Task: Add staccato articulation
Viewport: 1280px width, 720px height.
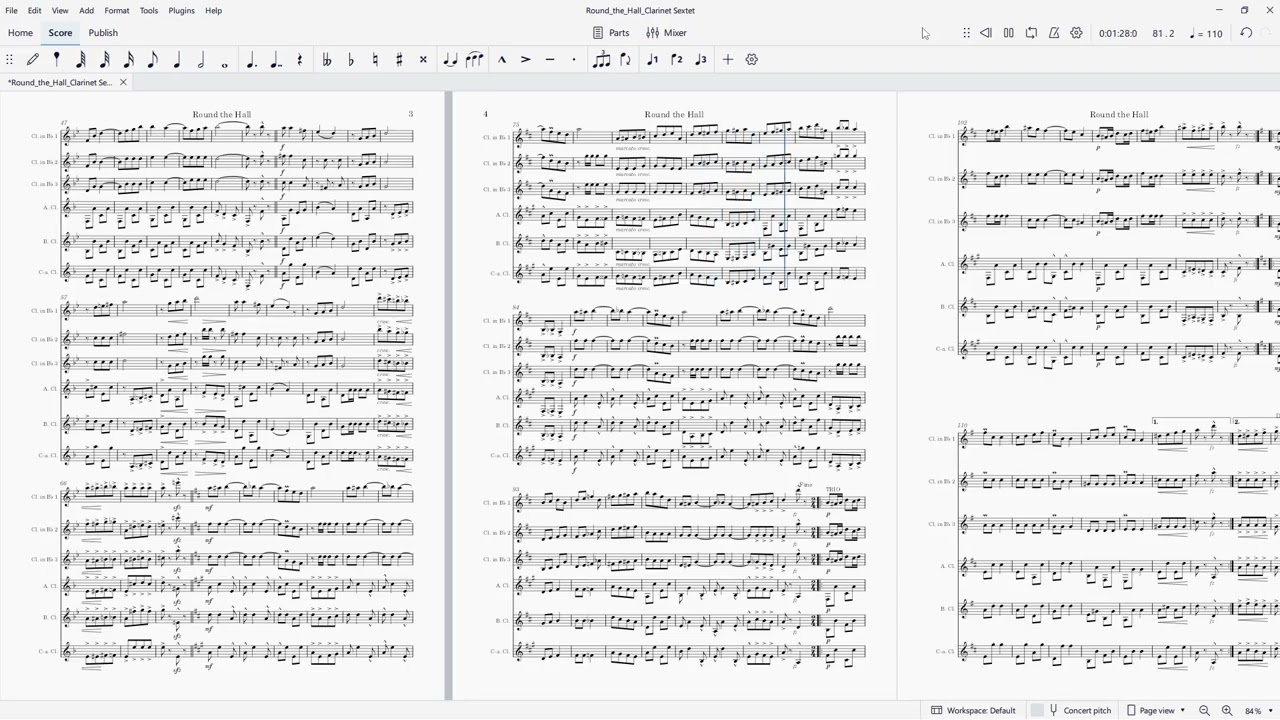Action: click(574, 60)
